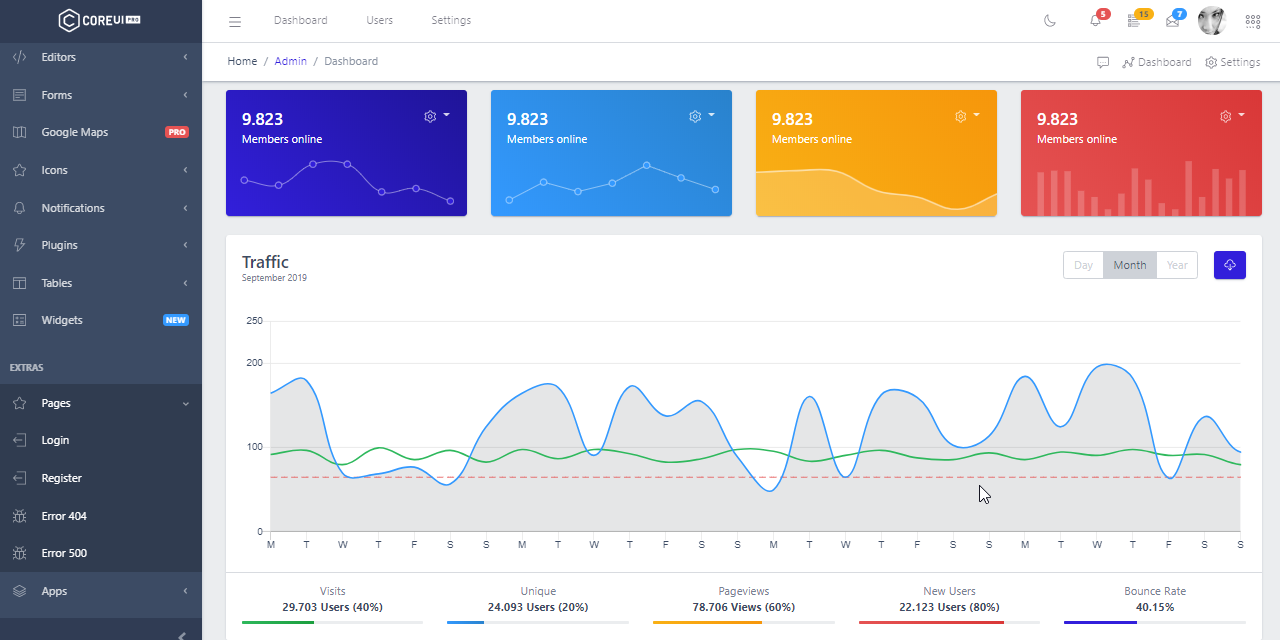
Task: Click the Google Maps PRO badge
Action: [177, 132]
